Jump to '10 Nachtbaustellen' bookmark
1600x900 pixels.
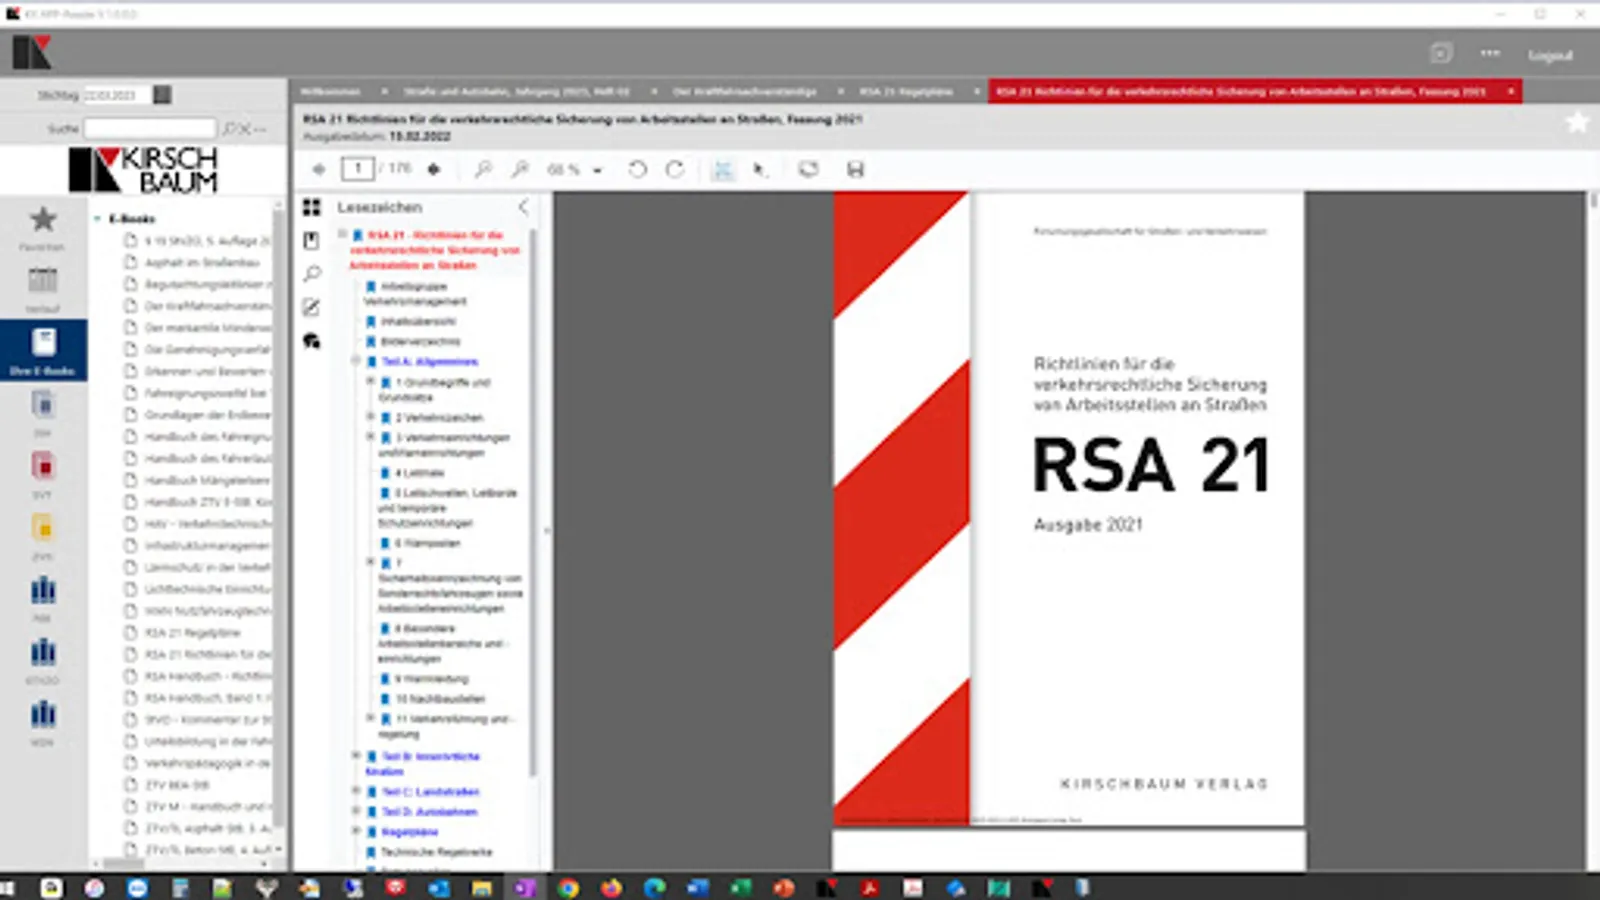(440, 698)
